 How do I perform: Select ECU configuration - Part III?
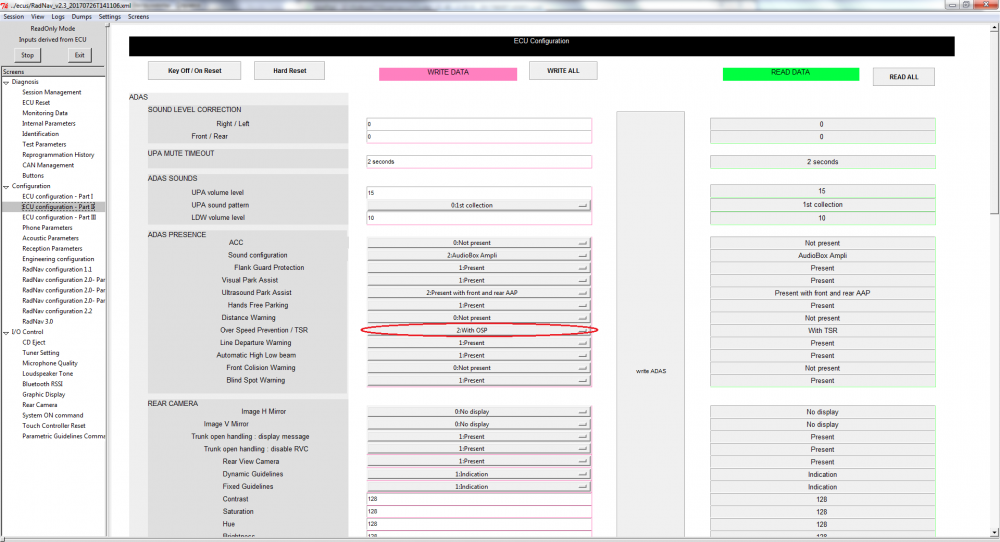coord(59,217)
